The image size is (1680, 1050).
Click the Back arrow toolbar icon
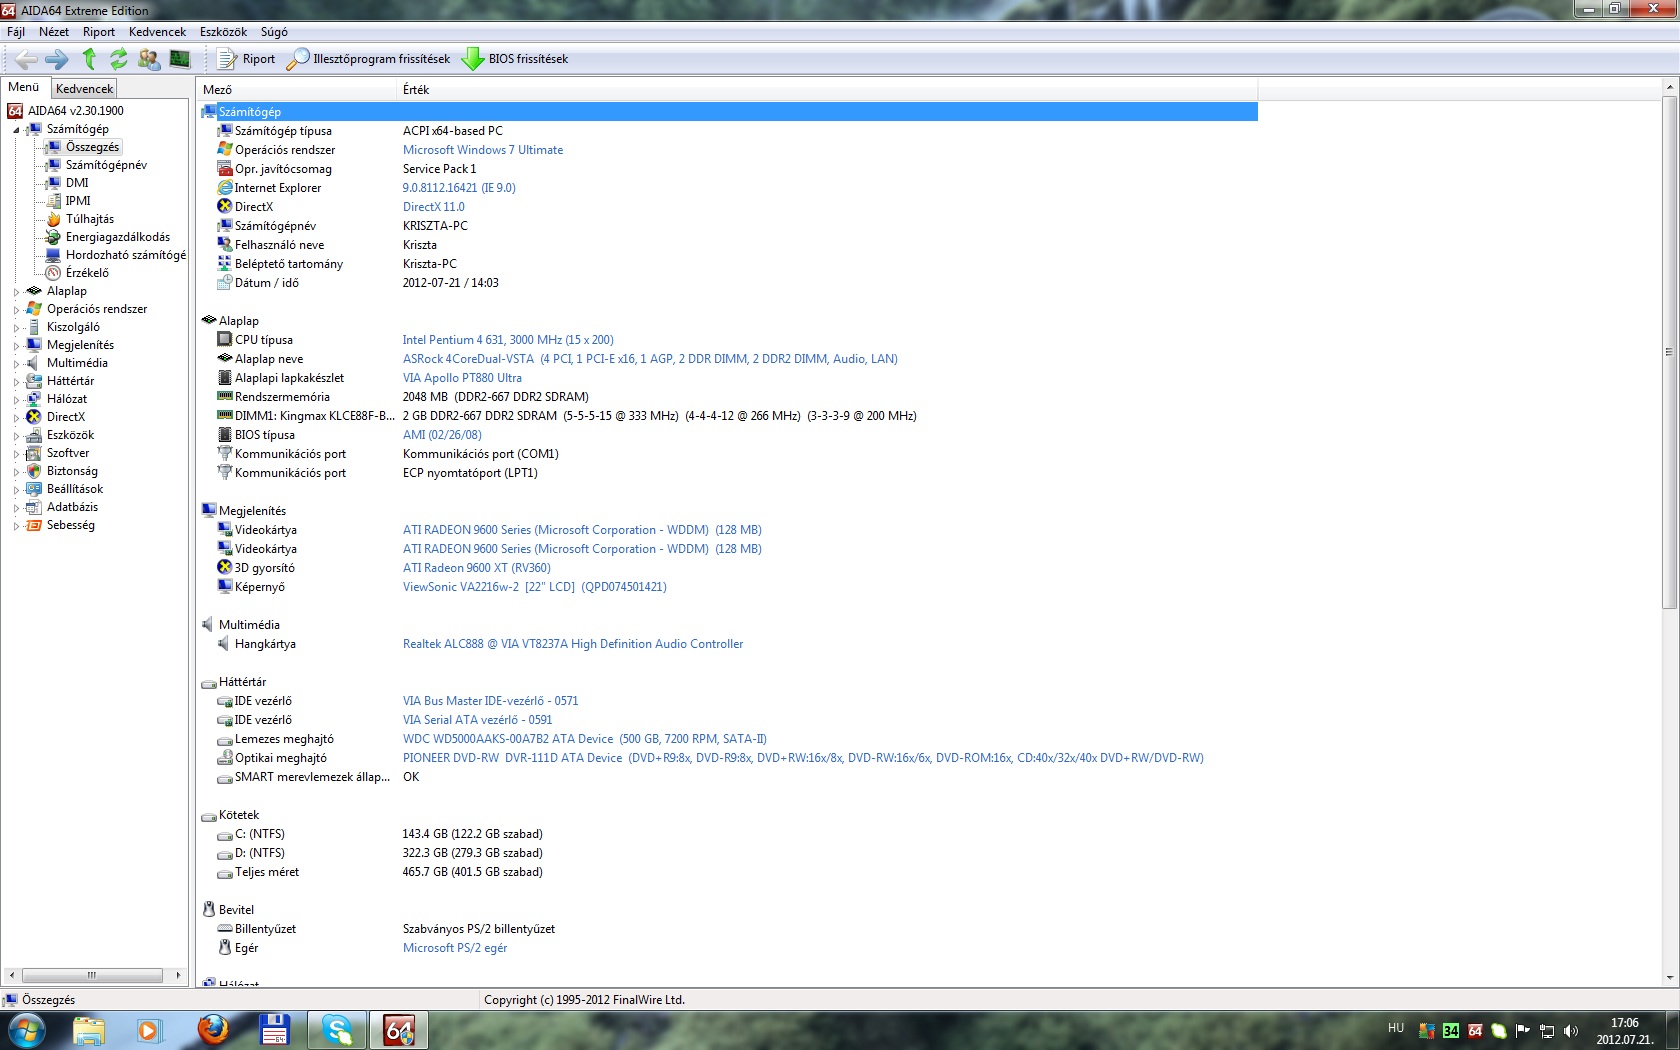pos(26,59)
